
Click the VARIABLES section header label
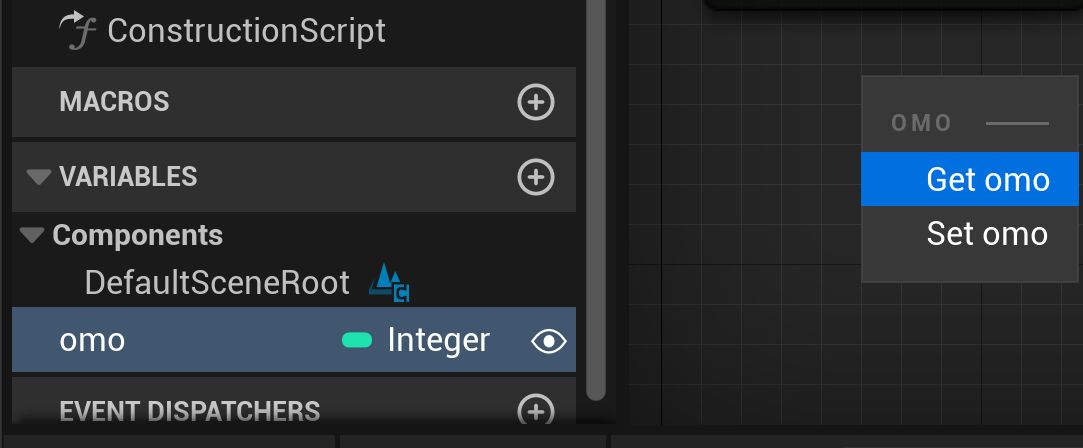coord(128,177)
